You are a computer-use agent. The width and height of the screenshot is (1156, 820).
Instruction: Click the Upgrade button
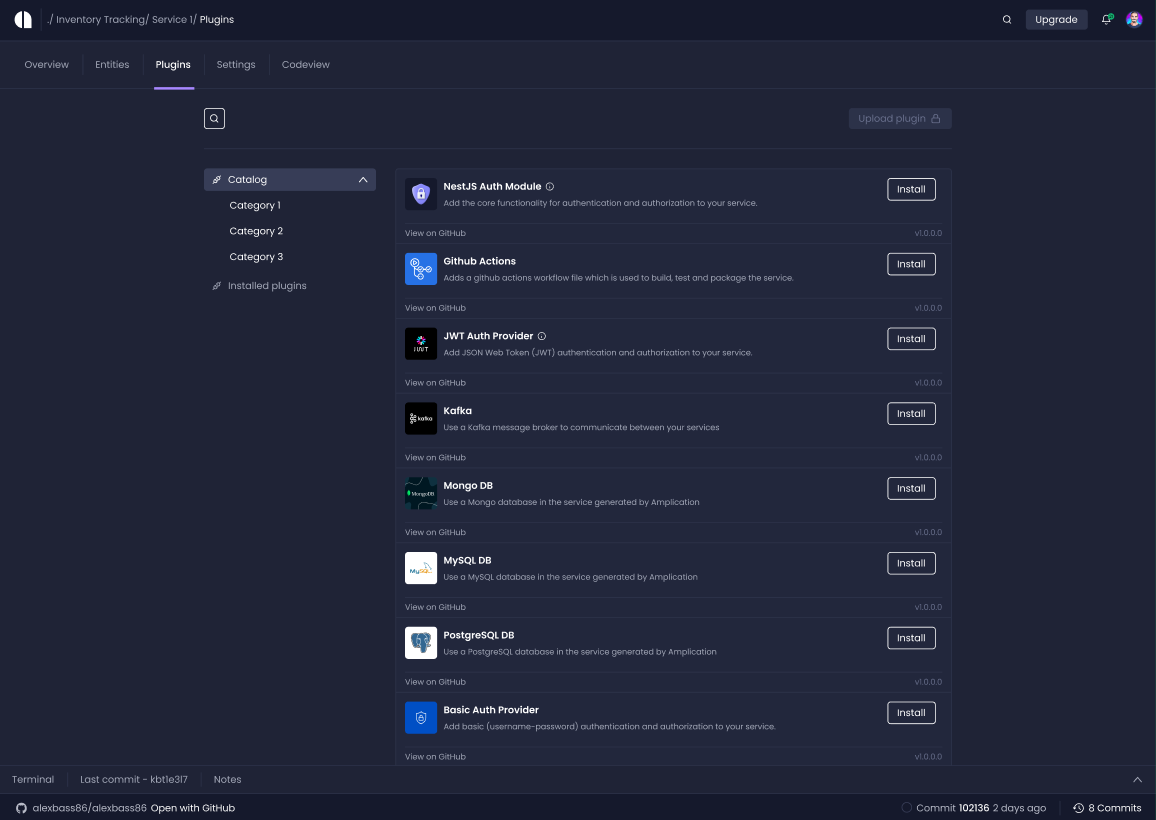point(1056,19)
